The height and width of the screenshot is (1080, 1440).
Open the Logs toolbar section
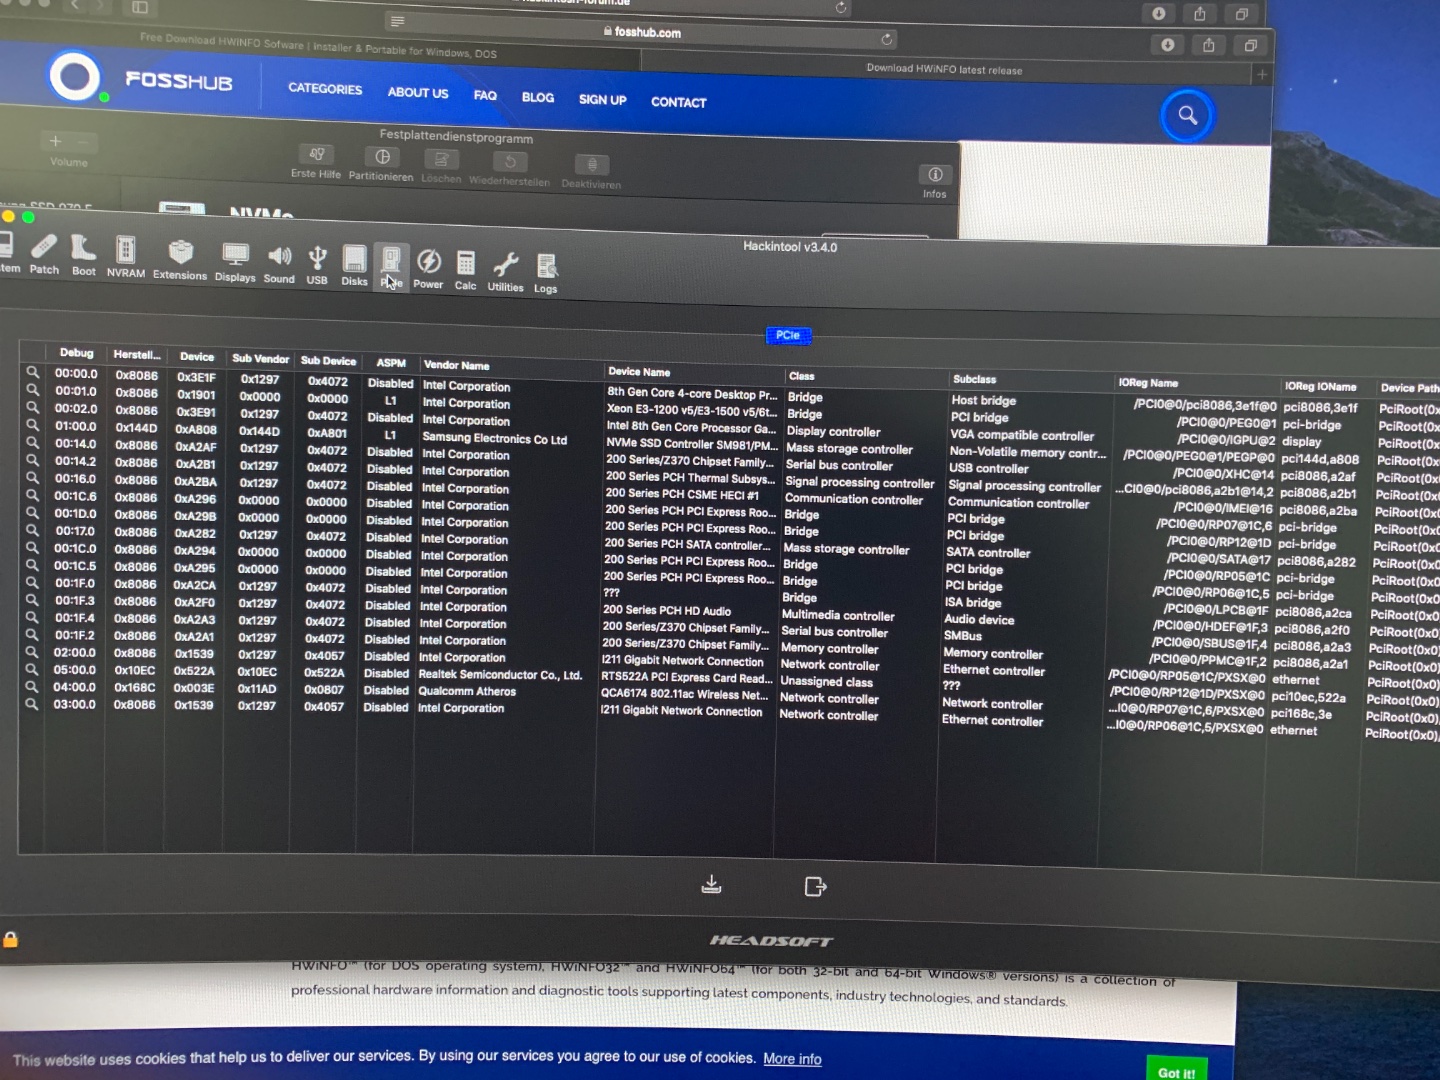coord(545,274)
